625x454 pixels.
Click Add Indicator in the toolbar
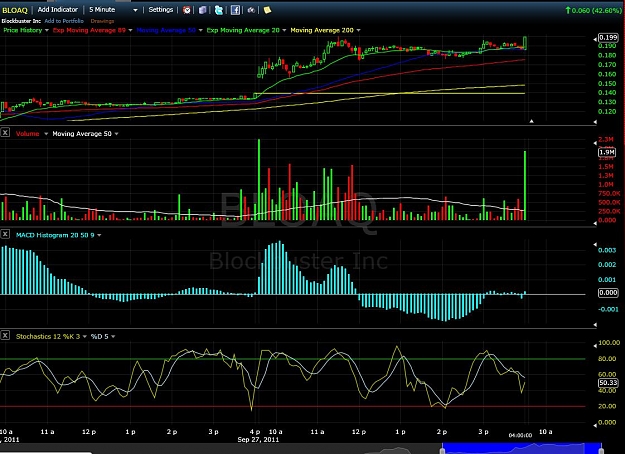58,10
